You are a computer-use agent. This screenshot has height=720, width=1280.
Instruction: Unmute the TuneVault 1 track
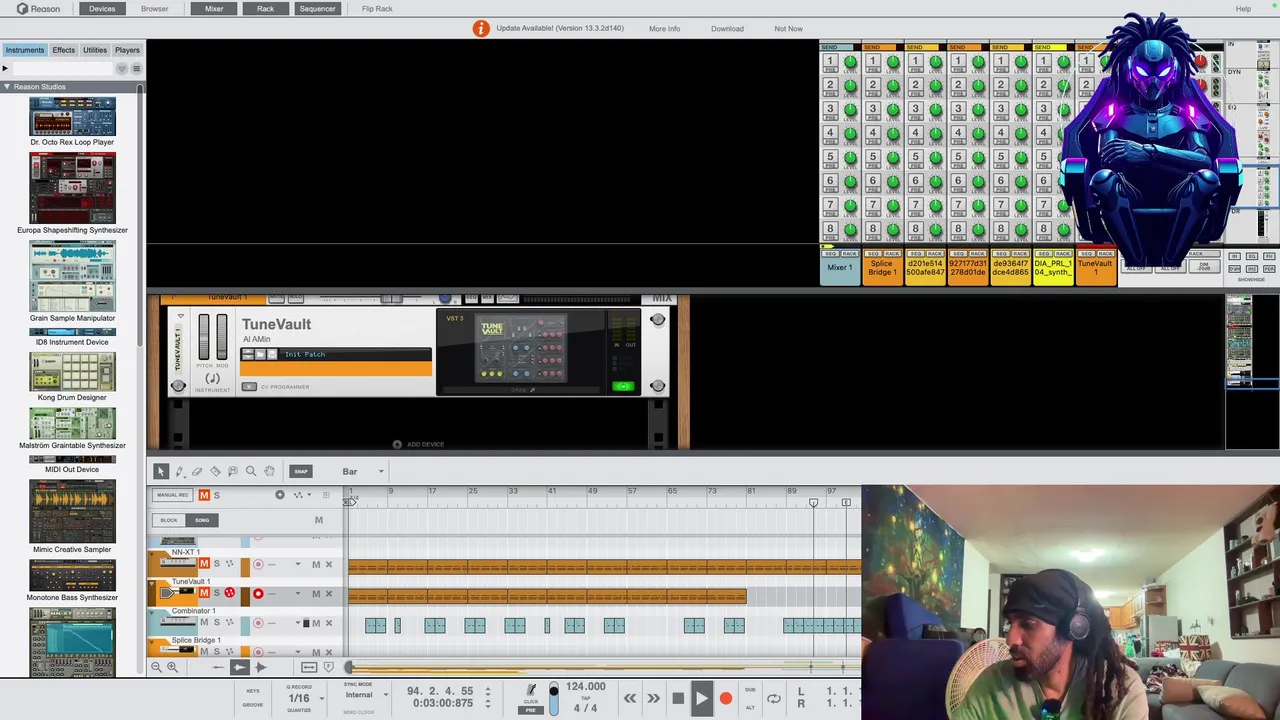tap(204, 594)
